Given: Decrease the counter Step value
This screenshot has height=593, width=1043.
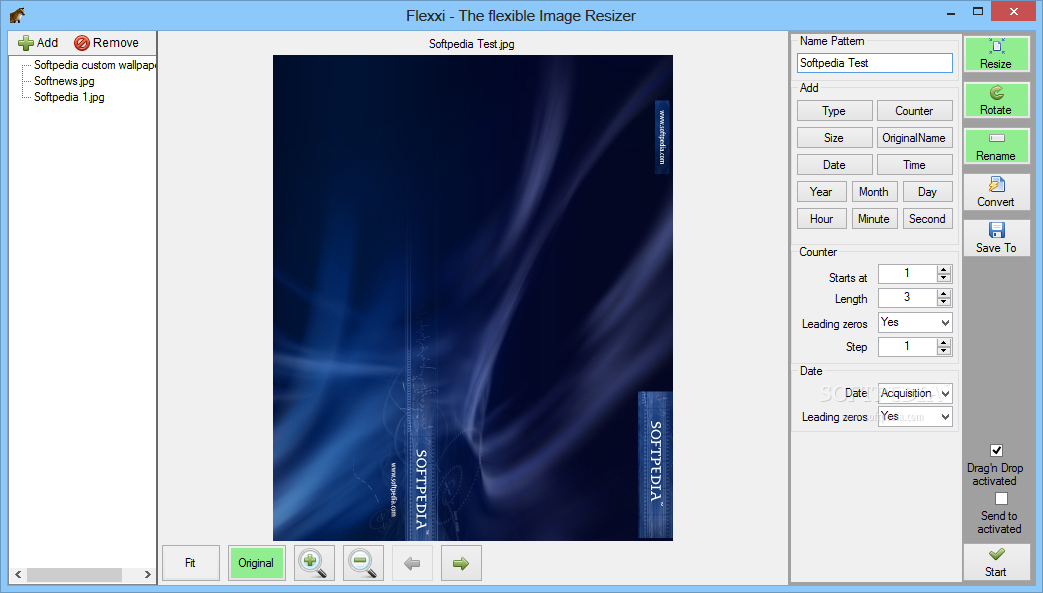Looking at the screenshot, I should 944,351.
